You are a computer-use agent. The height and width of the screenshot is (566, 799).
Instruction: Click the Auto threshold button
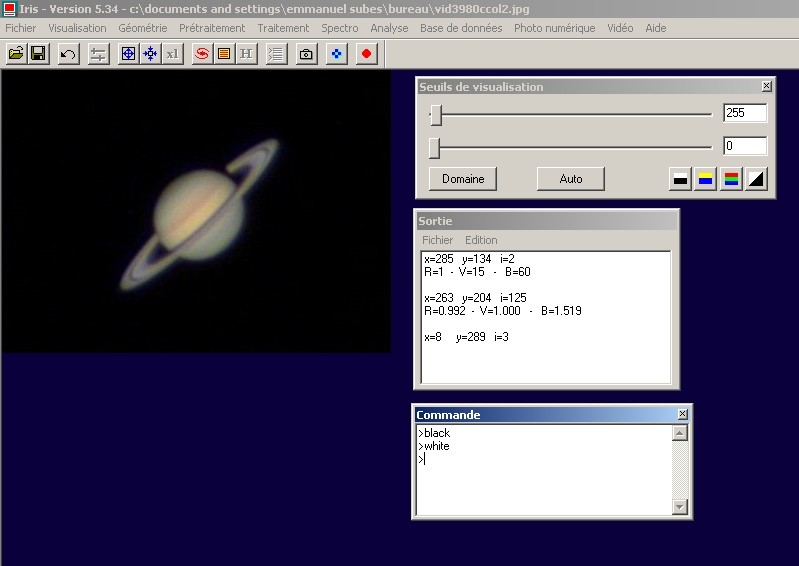coord(571,179)
